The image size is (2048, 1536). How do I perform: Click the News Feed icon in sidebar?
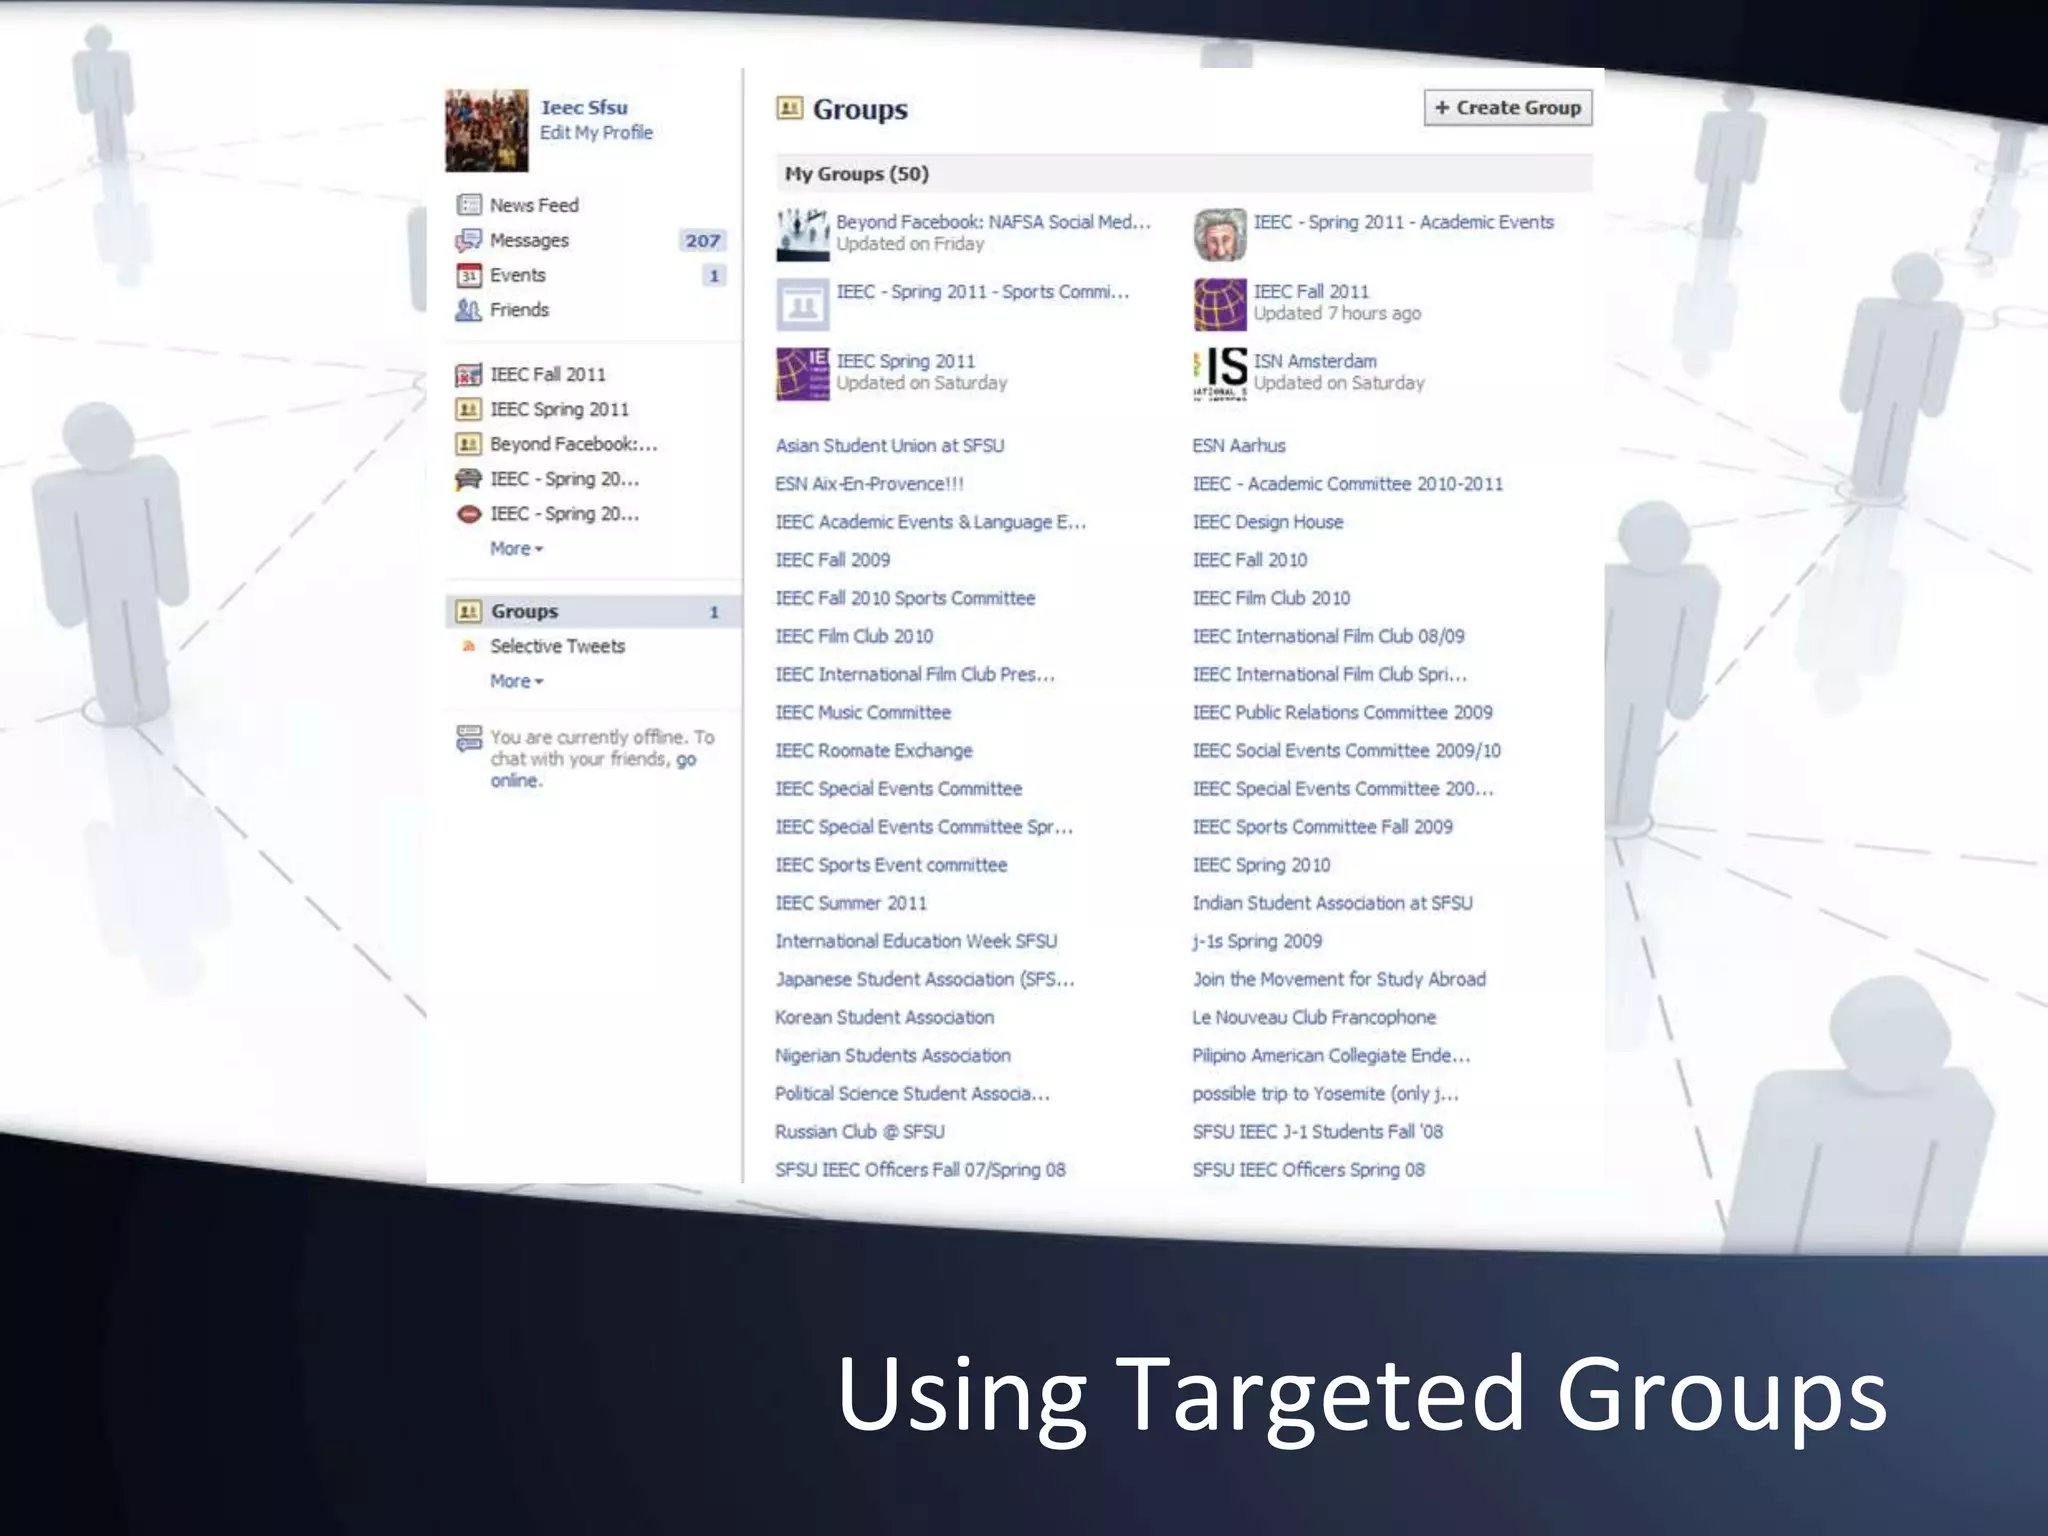(469, 205)
